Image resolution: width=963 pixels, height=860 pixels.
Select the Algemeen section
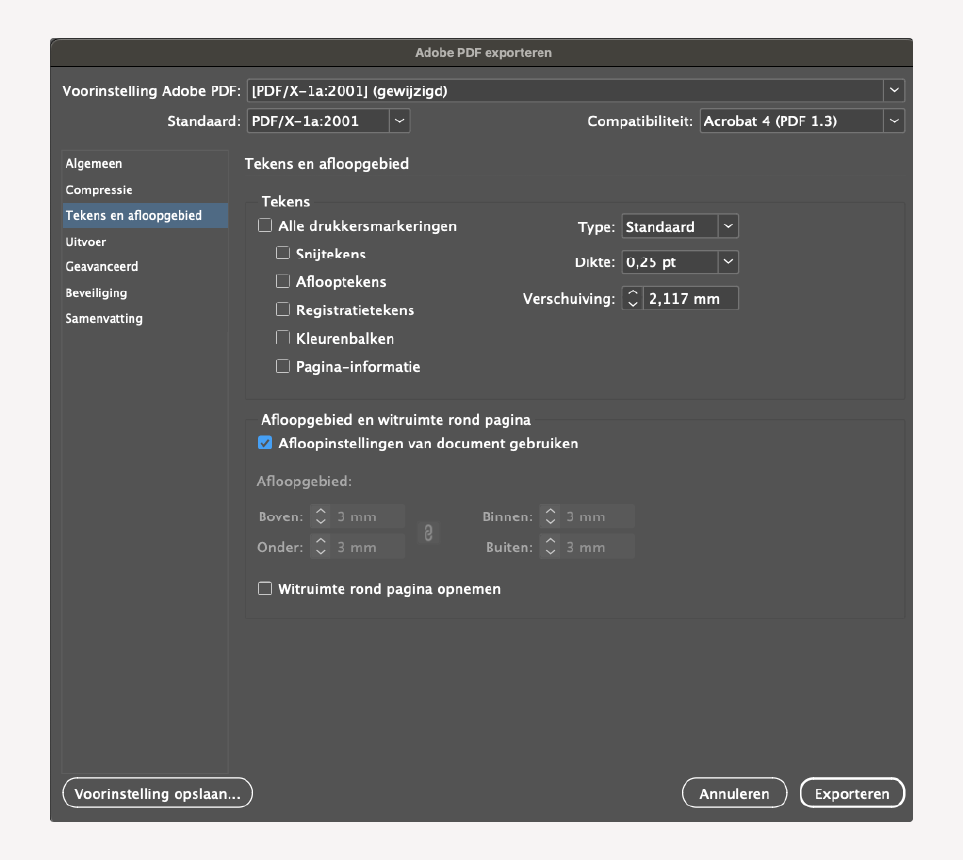145,163
